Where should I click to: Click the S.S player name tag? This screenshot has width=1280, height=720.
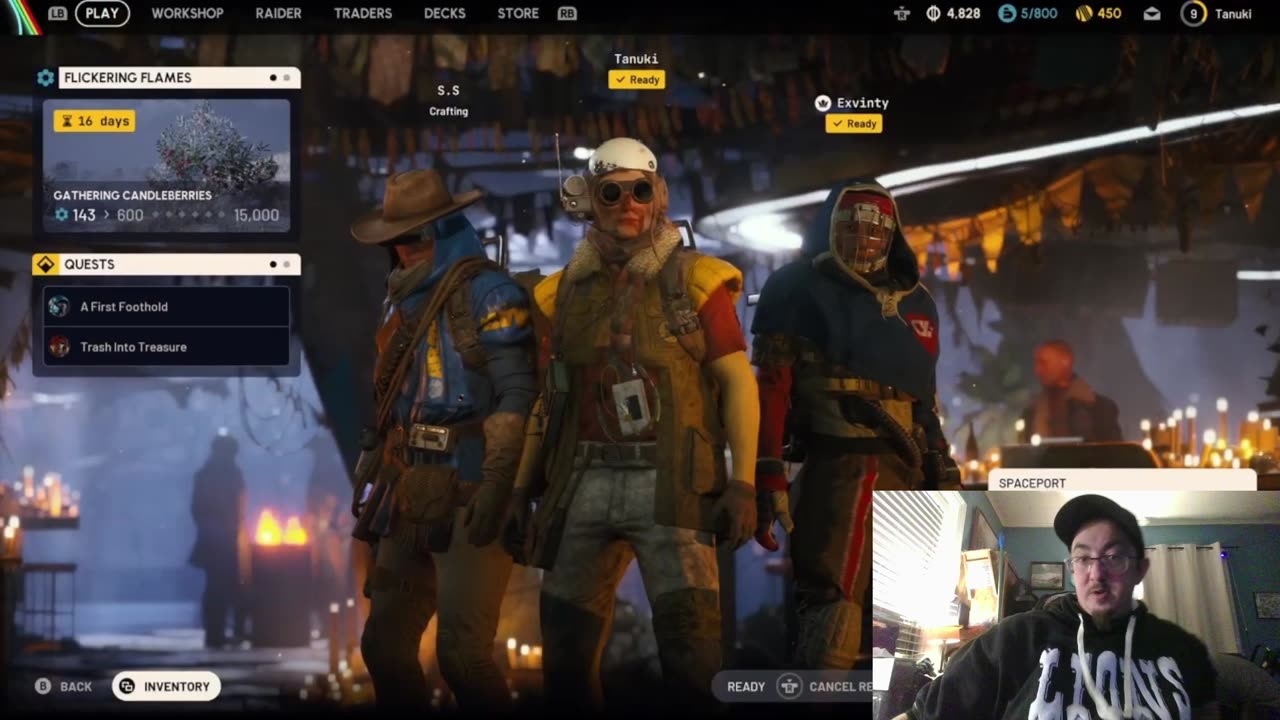pos(448,91)
